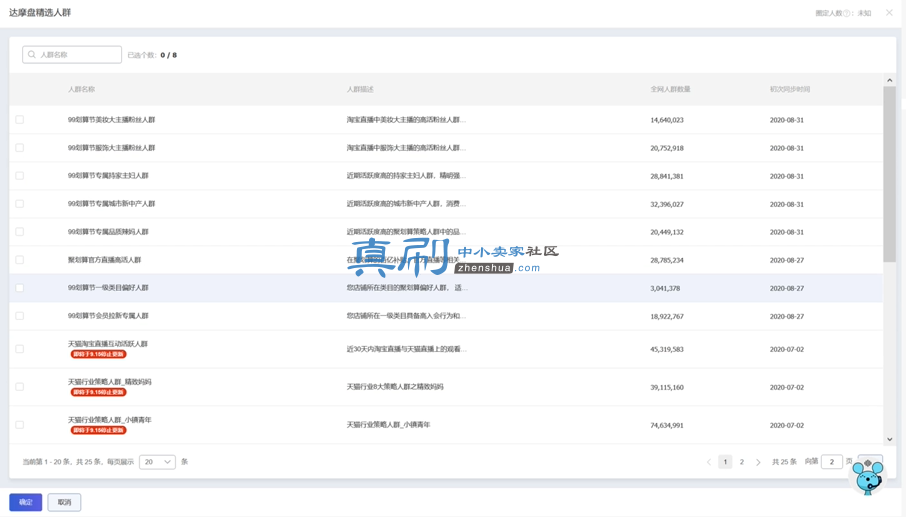Check the 99划算节美妆大主播粉丝人群 row
This screenshot has height=517, width=906.
pyautogui.click(x=20, y=120)
